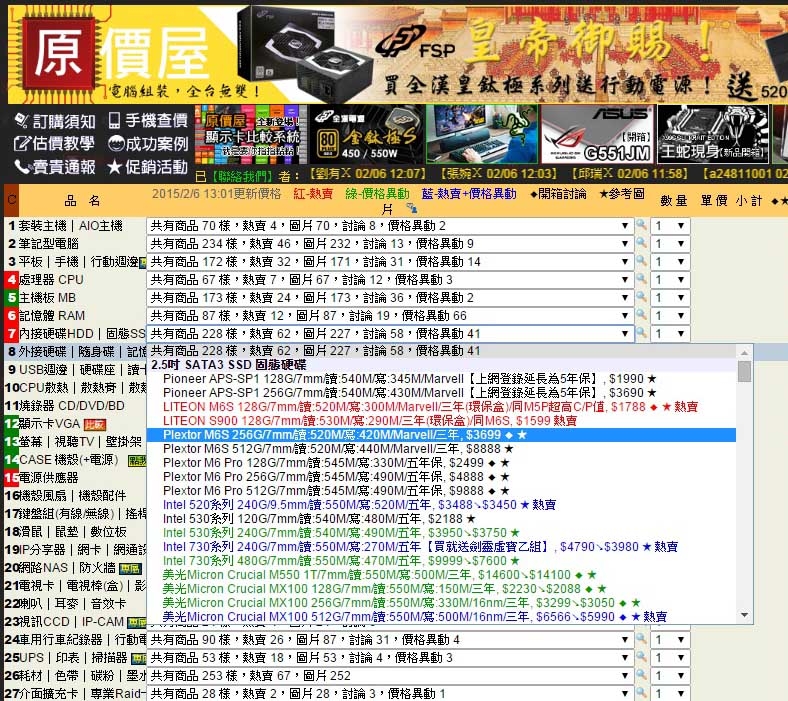
Task: Open 促銷活動 promotions link
Action: [x=148, y=167]
